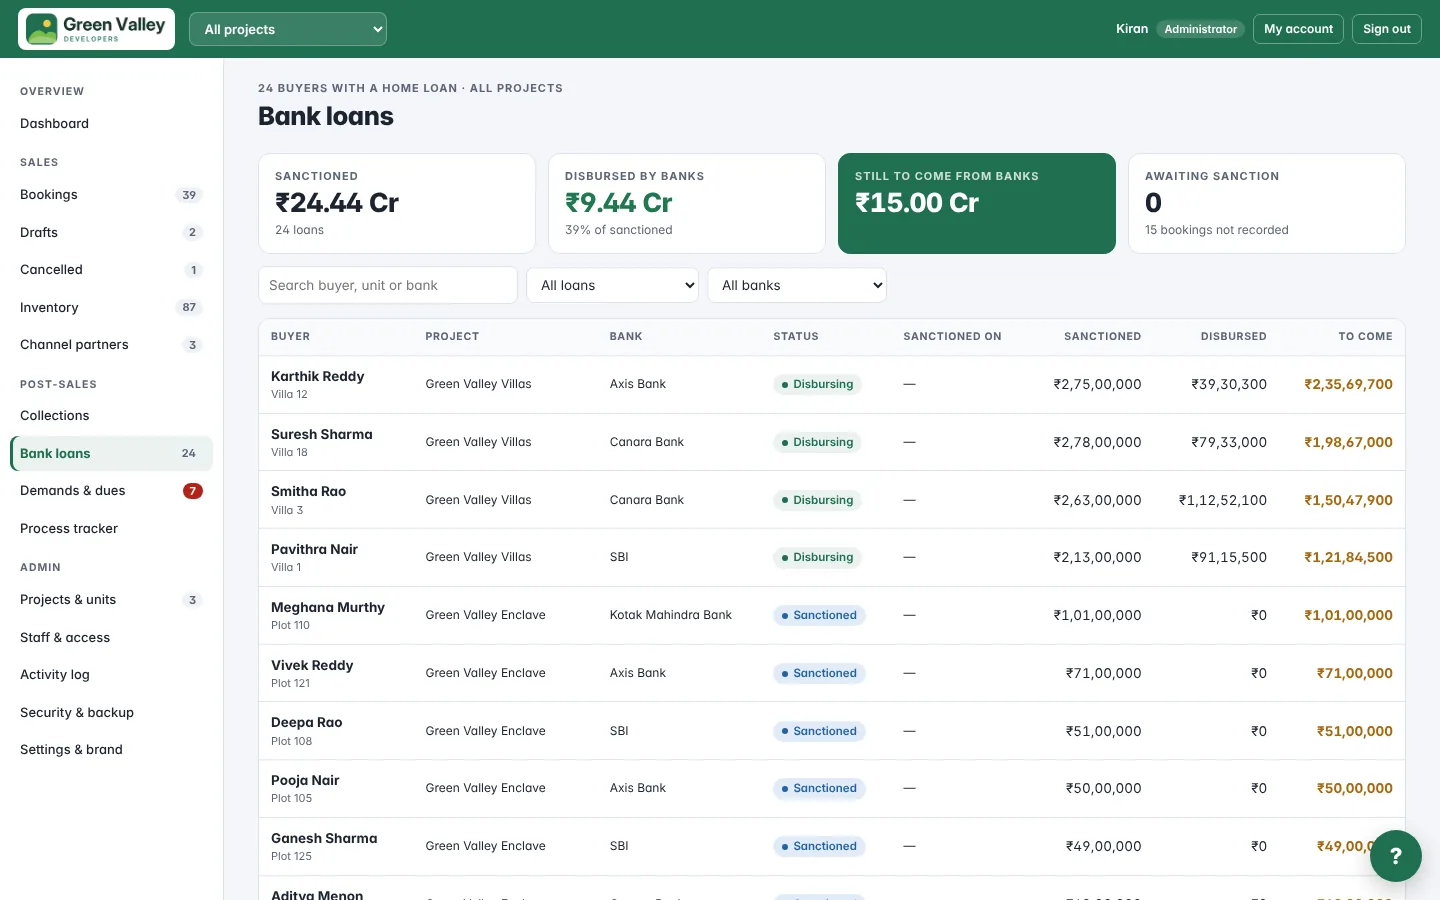Open Channel partners
Image resolution: width=1440 pixels, height=900 pixels.
click(x=111, y=345)
